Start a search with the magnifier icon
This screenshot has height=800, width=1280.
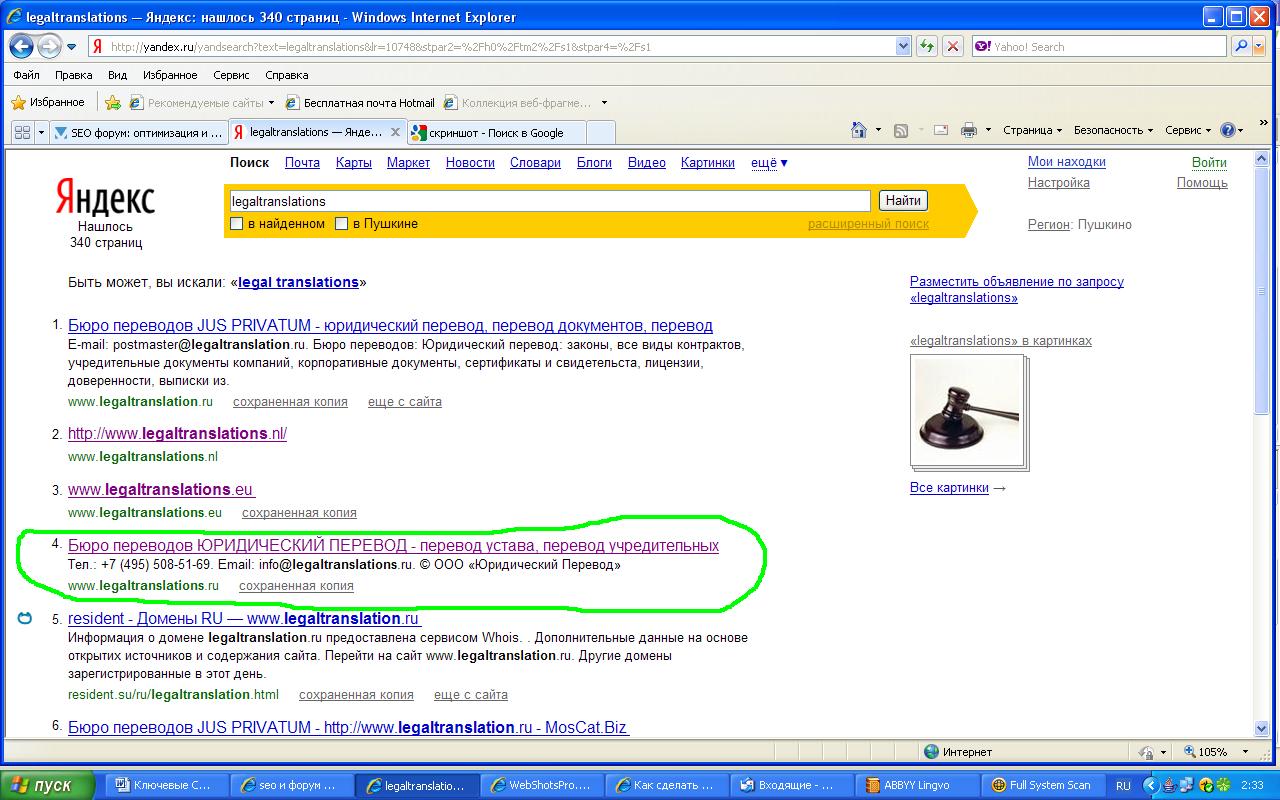(x=1241, y=46)
